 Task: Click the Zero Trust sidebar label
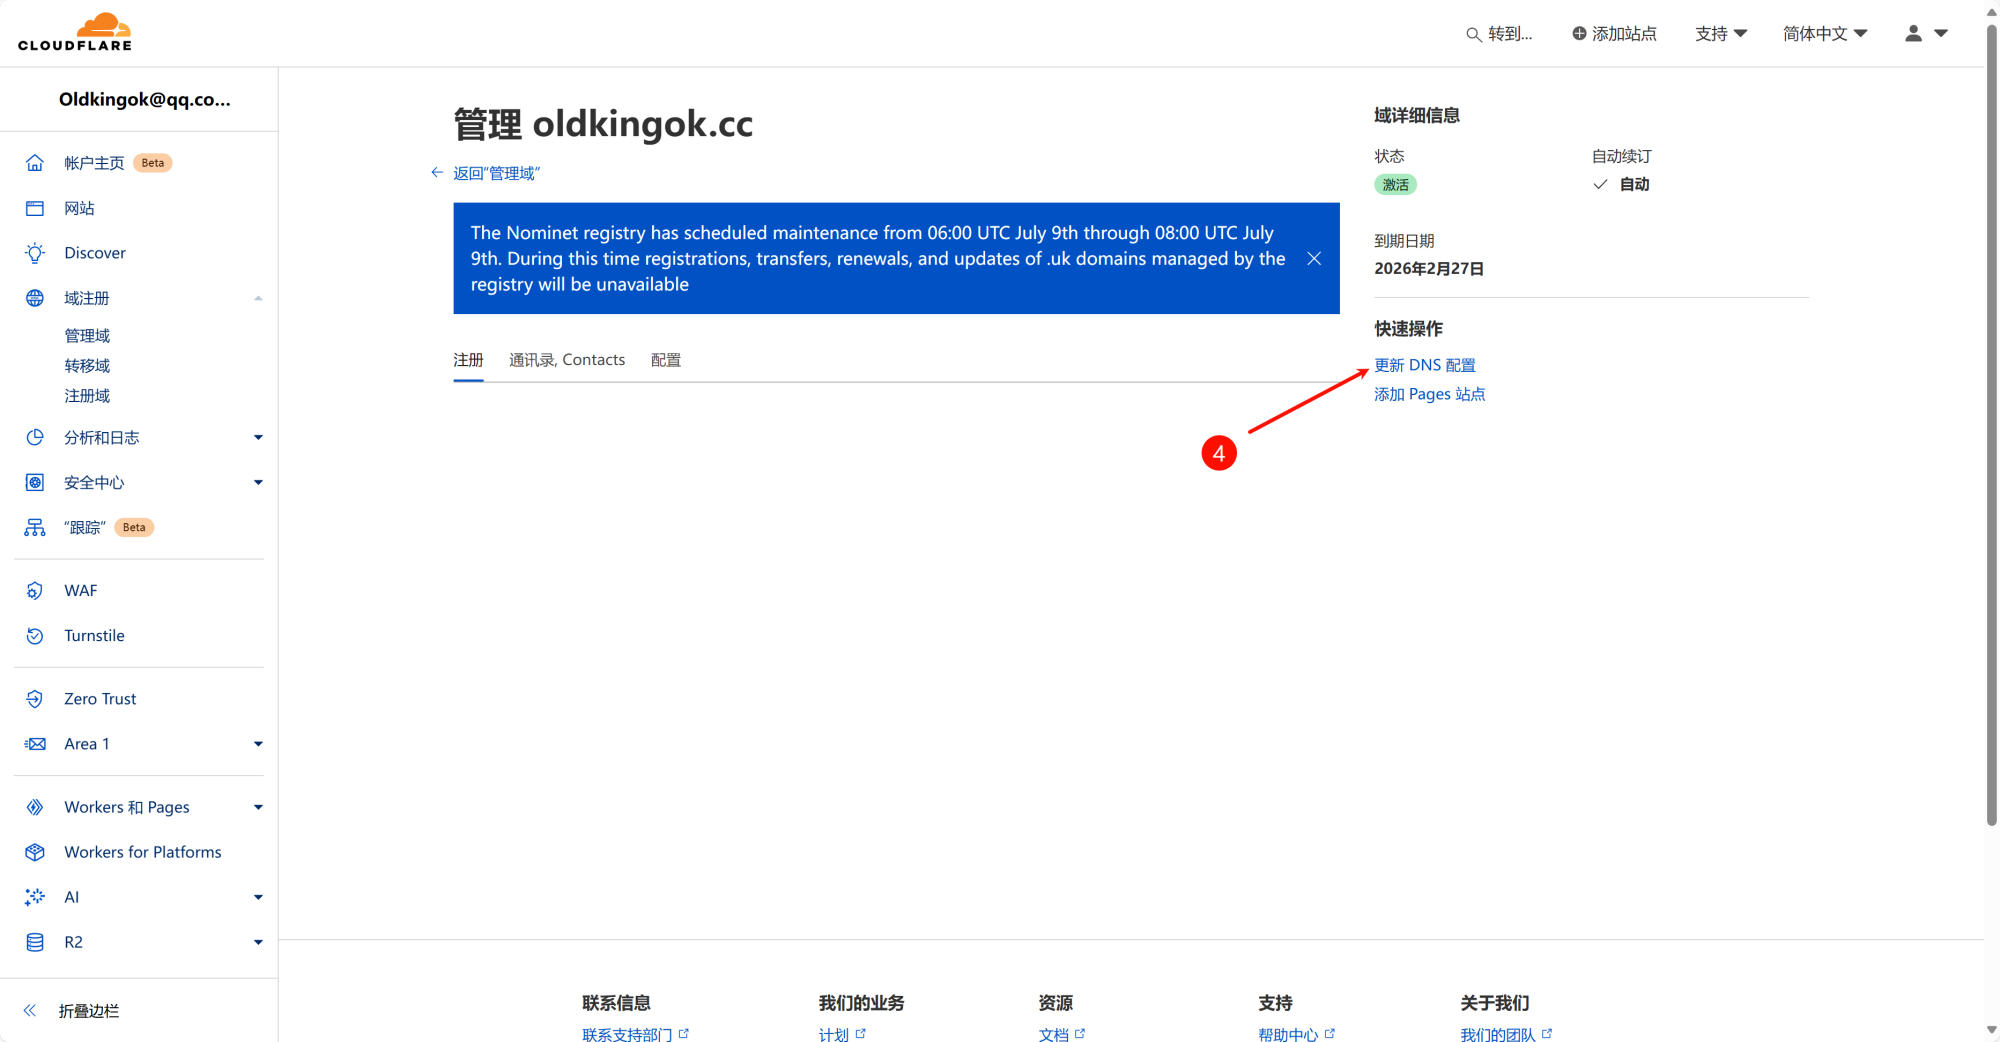pos(100,699)
